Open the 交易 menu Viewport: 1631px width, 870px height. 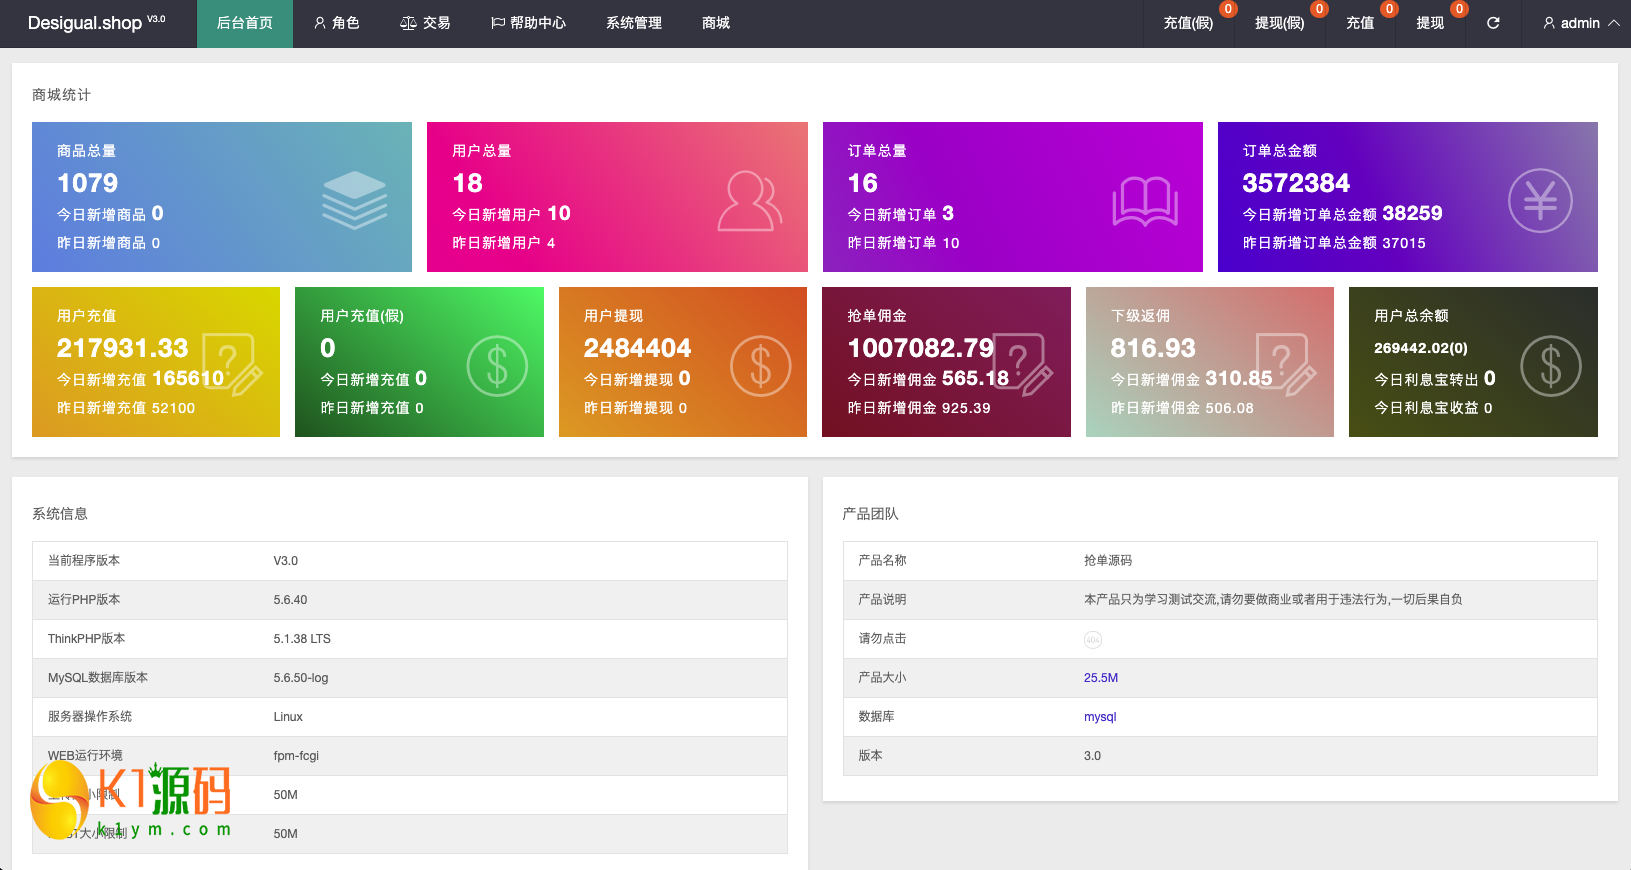pyautogui.click(x=425, y=23)
